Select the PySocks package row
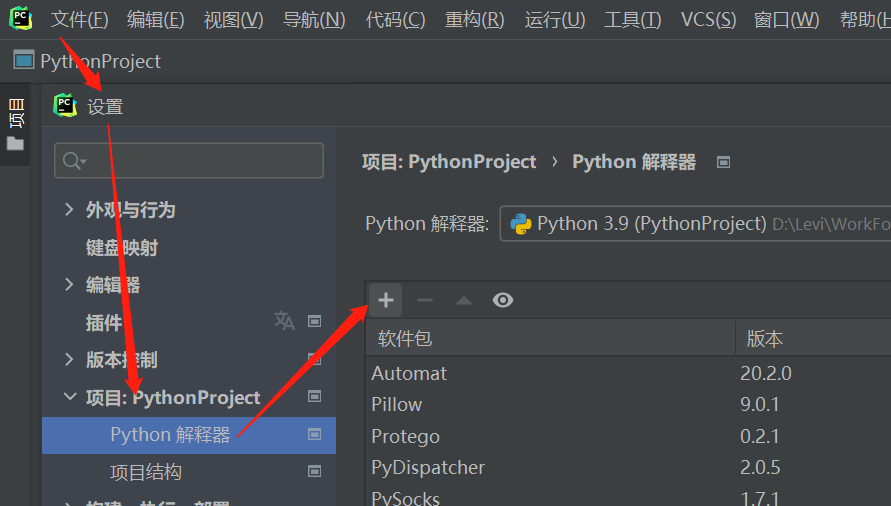Screen dimensions: 891x506 (x=628, y=497)
